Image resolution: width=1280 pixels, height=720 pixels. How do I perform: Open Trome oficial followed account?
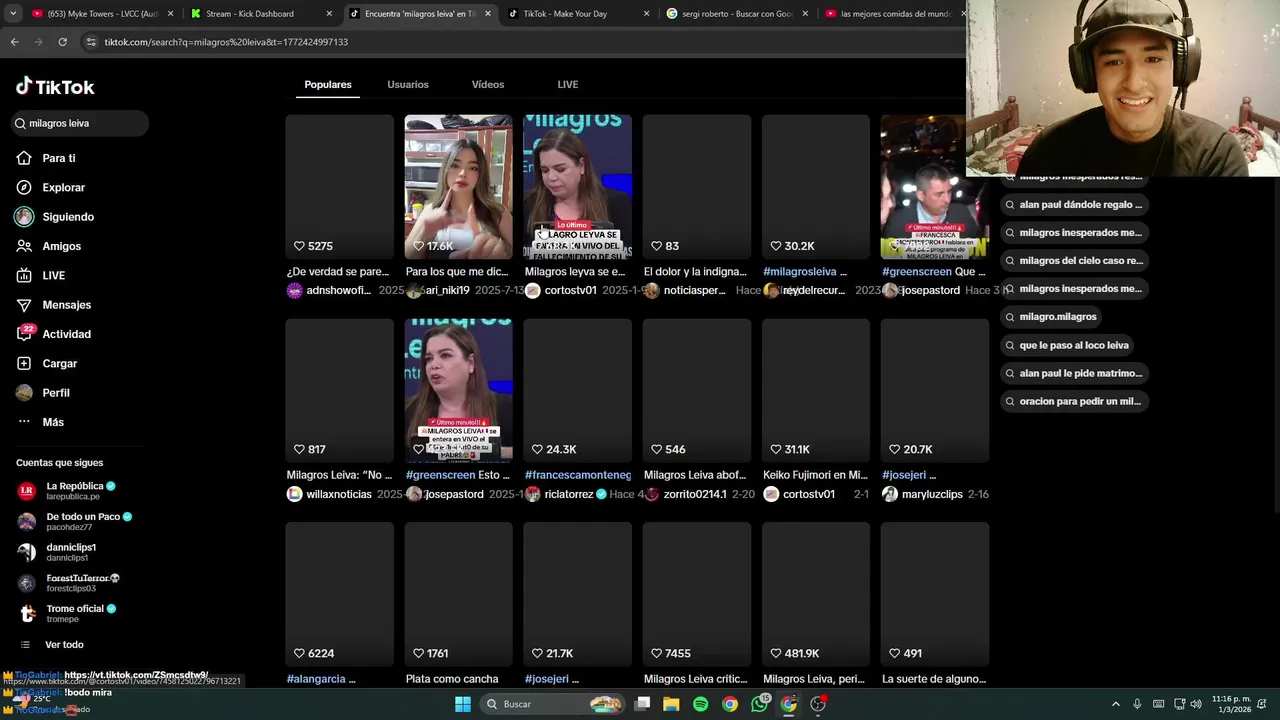coord(66,613)
